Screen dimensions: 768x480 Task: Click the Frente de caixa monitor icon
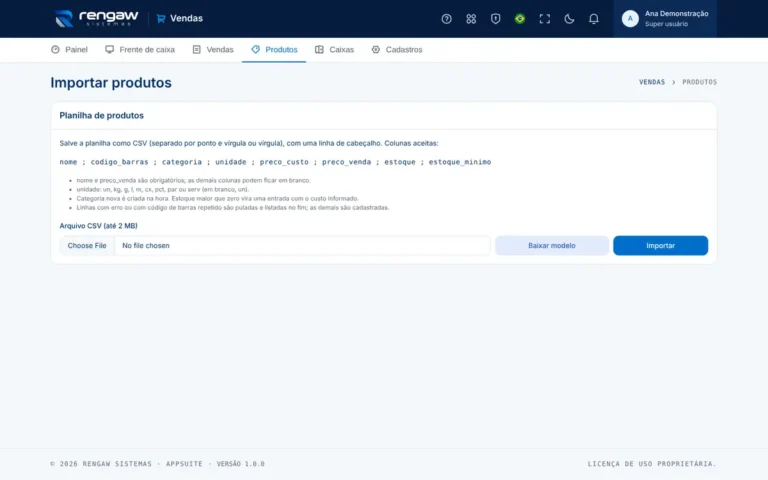tap(110, 49)
